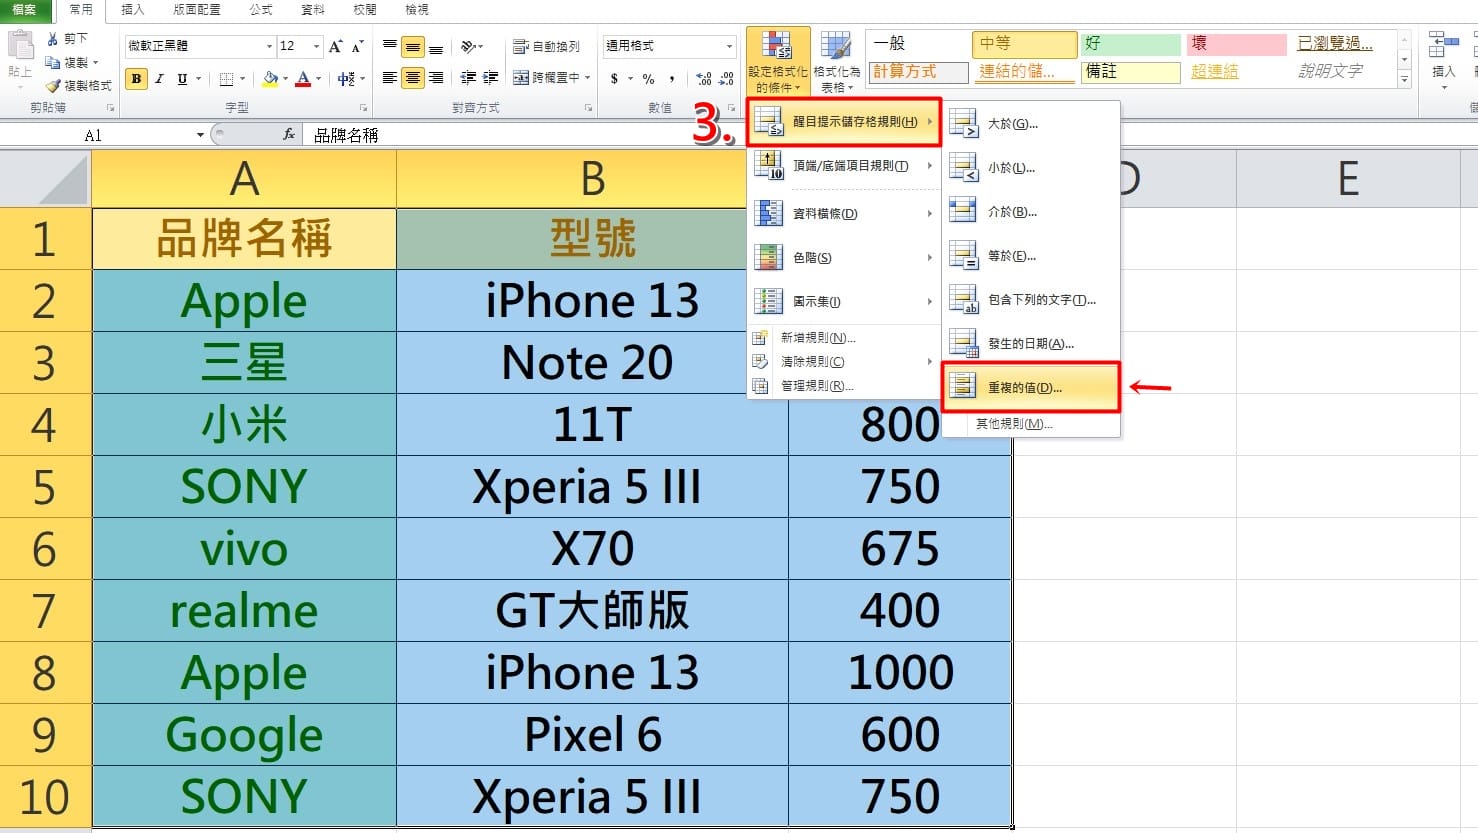Click the percent style icon
Viewport: 1478px width, 833px height.
[648, 78]
